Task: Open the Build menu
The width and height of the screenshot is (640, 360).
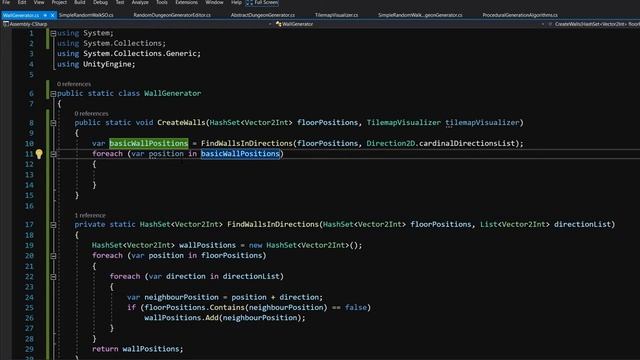Action: pos(80,2)
